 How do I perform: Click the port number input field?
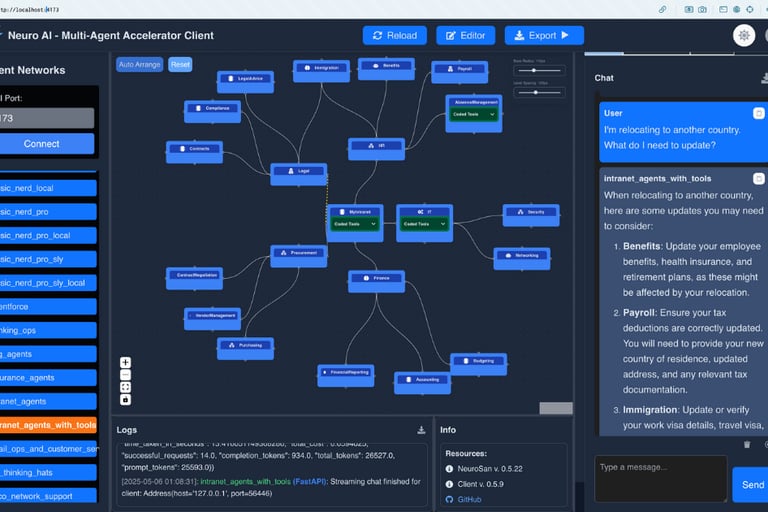(x=45, y=118)
